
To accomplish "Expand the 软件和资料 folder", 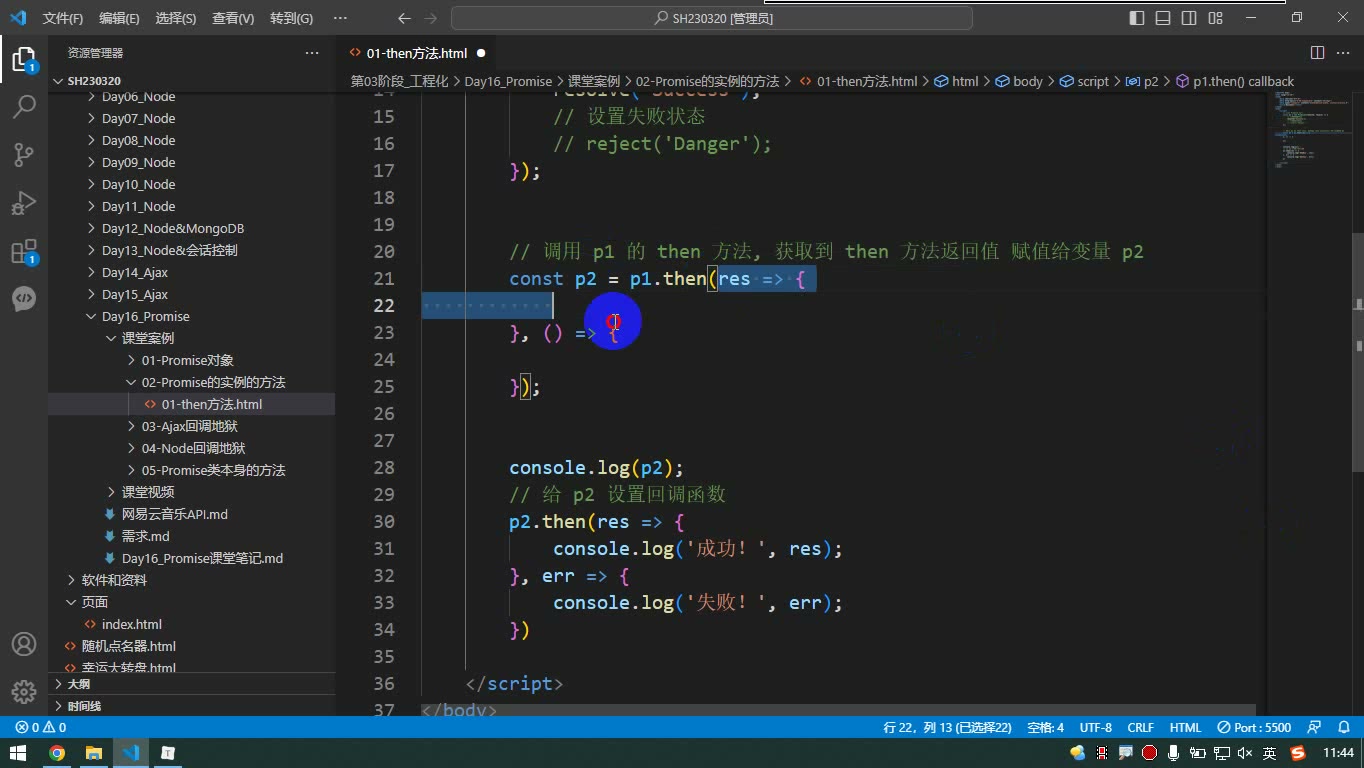I will 114,580.
